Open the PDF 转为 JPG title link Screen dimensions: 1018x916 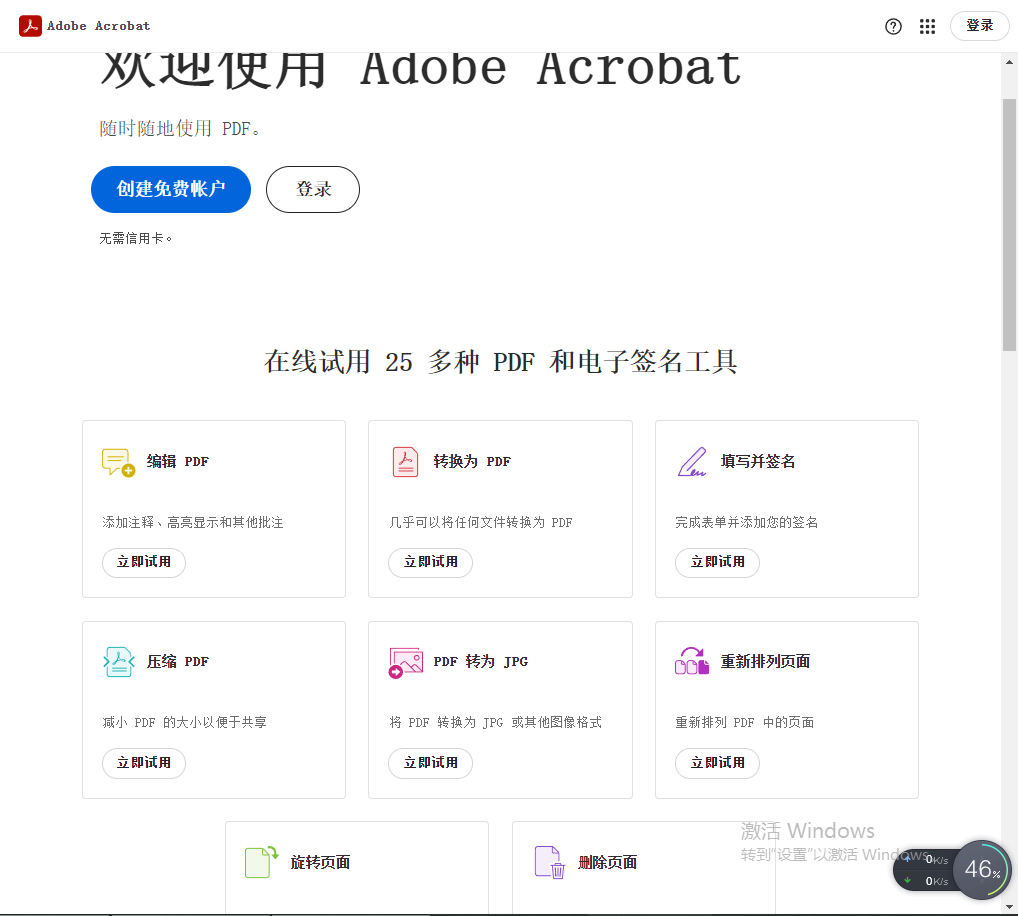[x=480, y=662]
